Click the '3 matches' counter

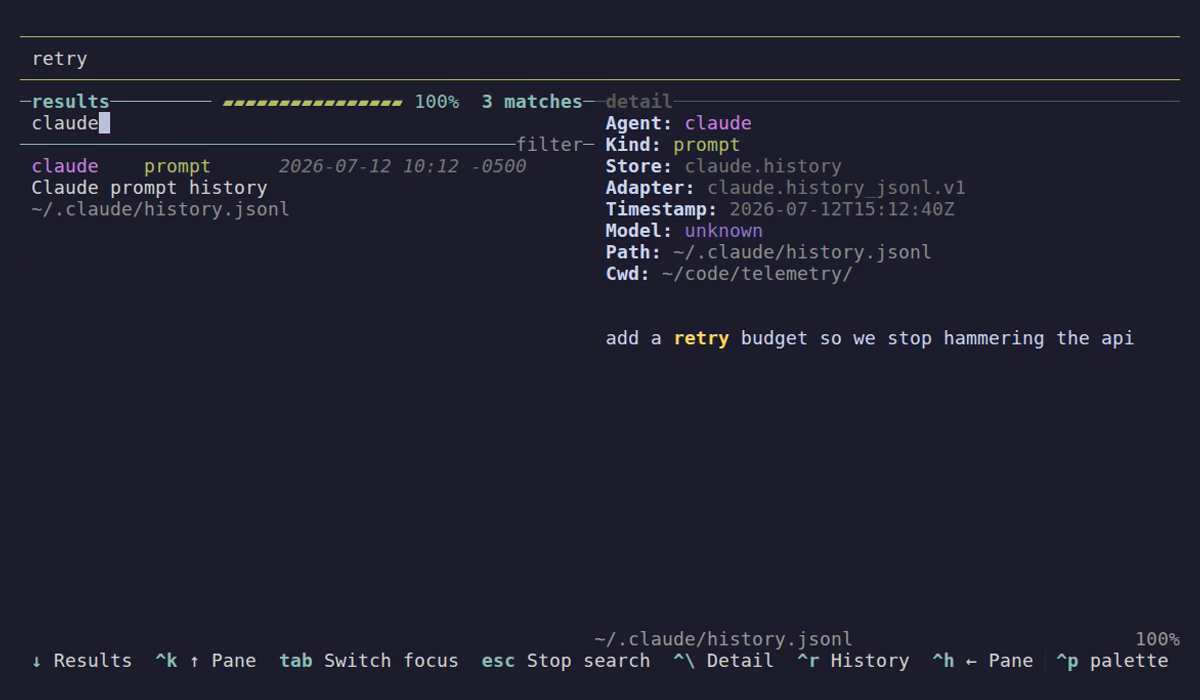click(531, 101)
